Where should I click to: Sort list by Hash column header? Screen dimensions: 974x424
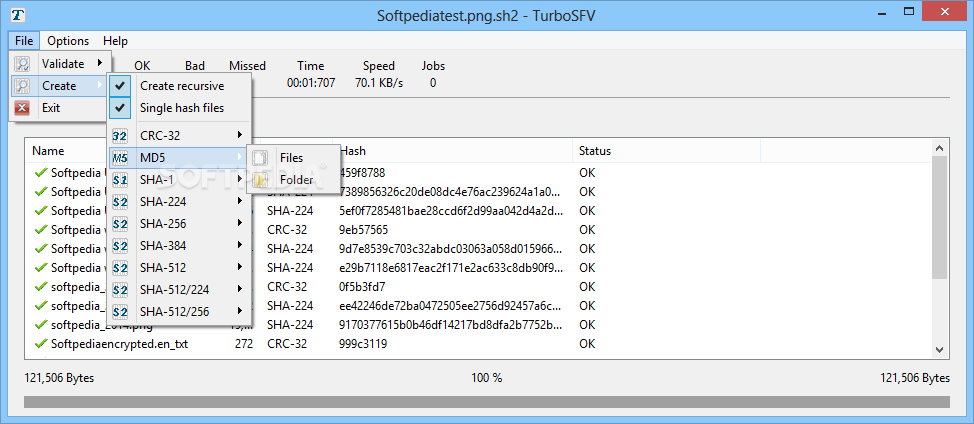click(353, 151)
